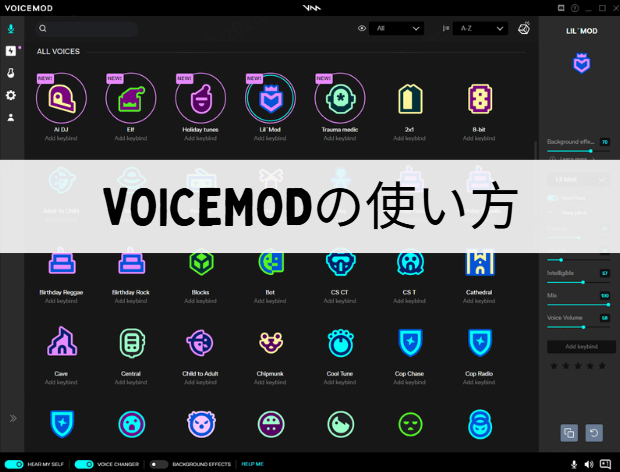The height and width of the screenshot is (472, 620).
Task: Add keybind under Cathedral
Action: pos(479,301)
